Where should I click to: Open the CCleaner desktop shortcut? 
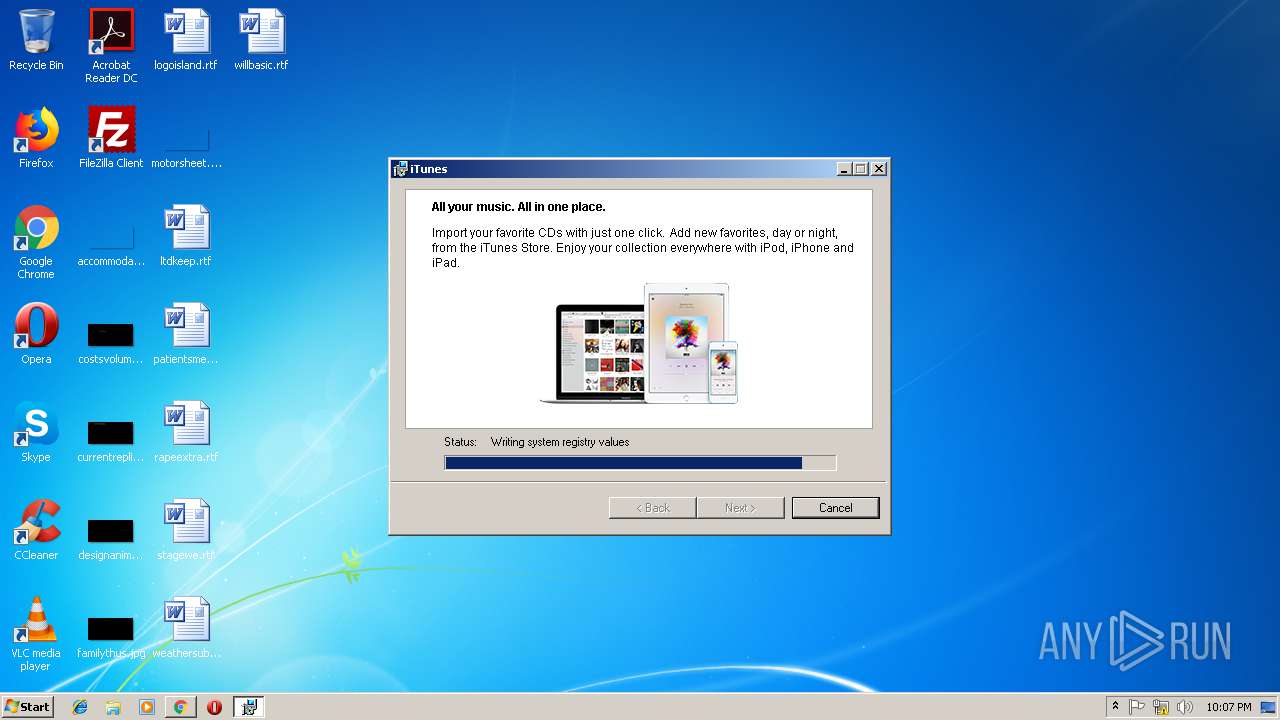(36, 530)
